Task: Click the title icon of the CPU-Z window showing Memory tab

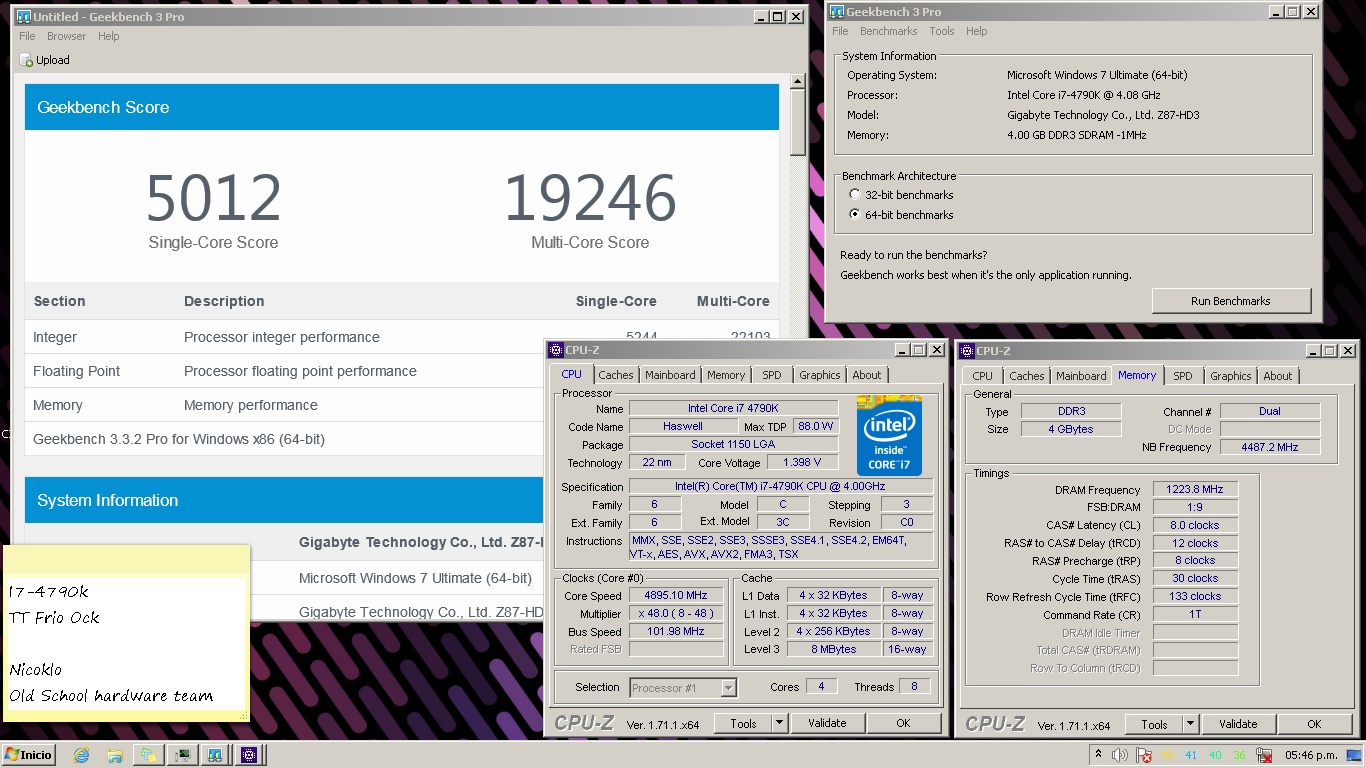Action: (x=967, y=351)
